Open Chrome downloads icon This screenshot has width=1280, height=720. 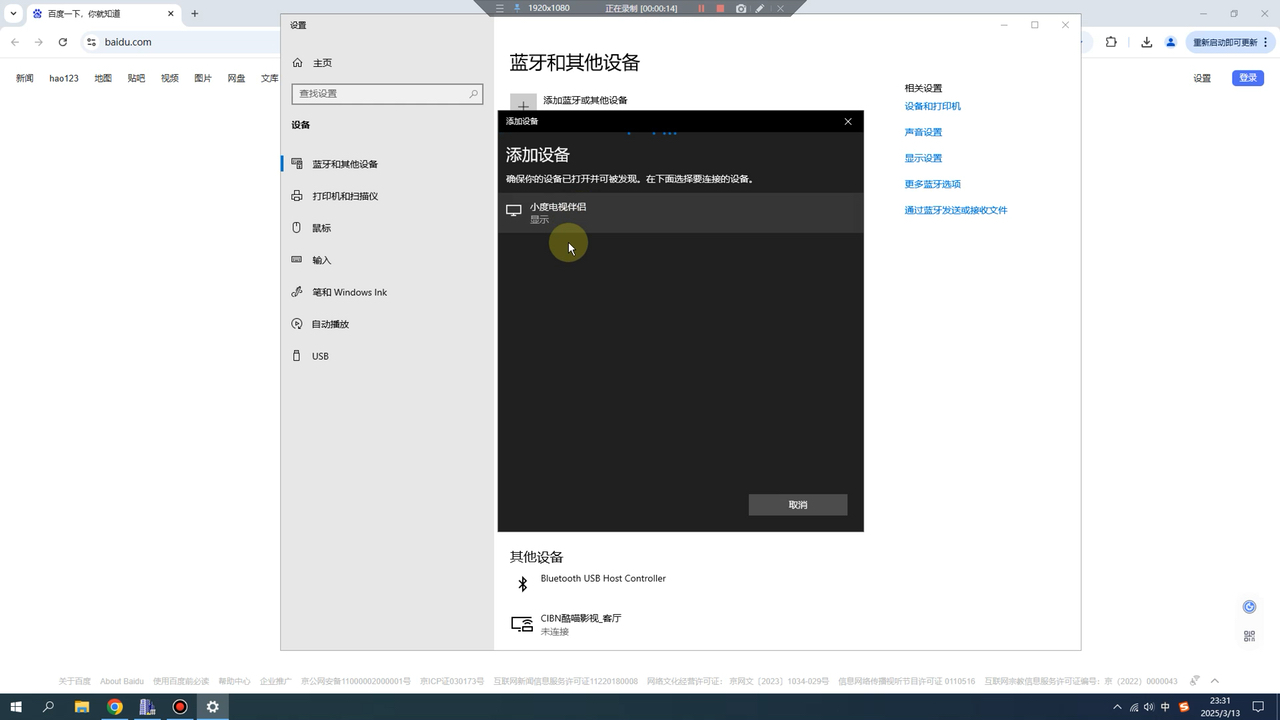click(1146, 42)
